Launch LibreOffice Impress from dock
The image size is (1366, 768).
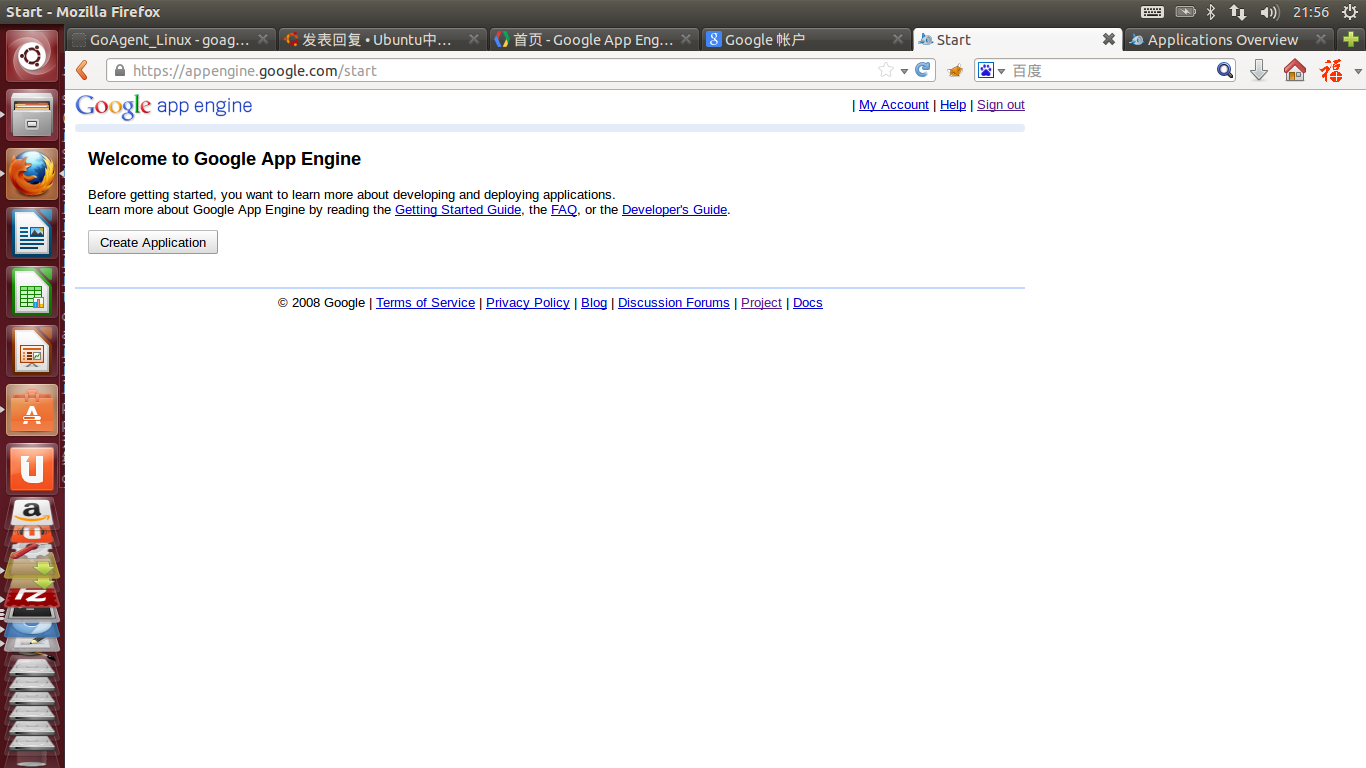32,351
